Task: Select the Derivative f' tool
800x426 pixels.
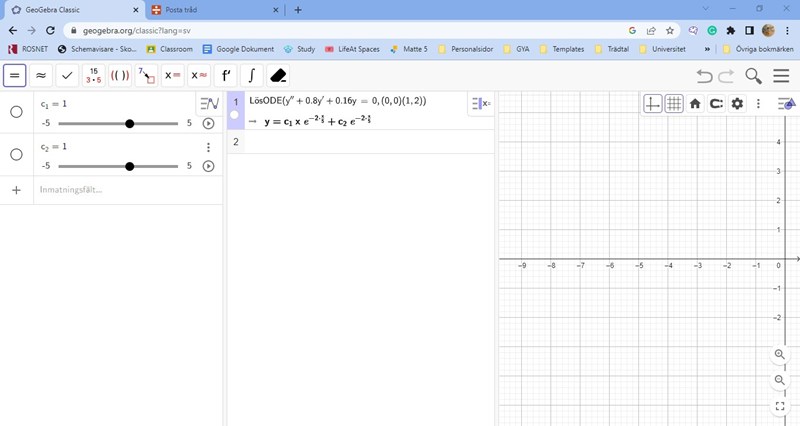Action: pos(226,76)
